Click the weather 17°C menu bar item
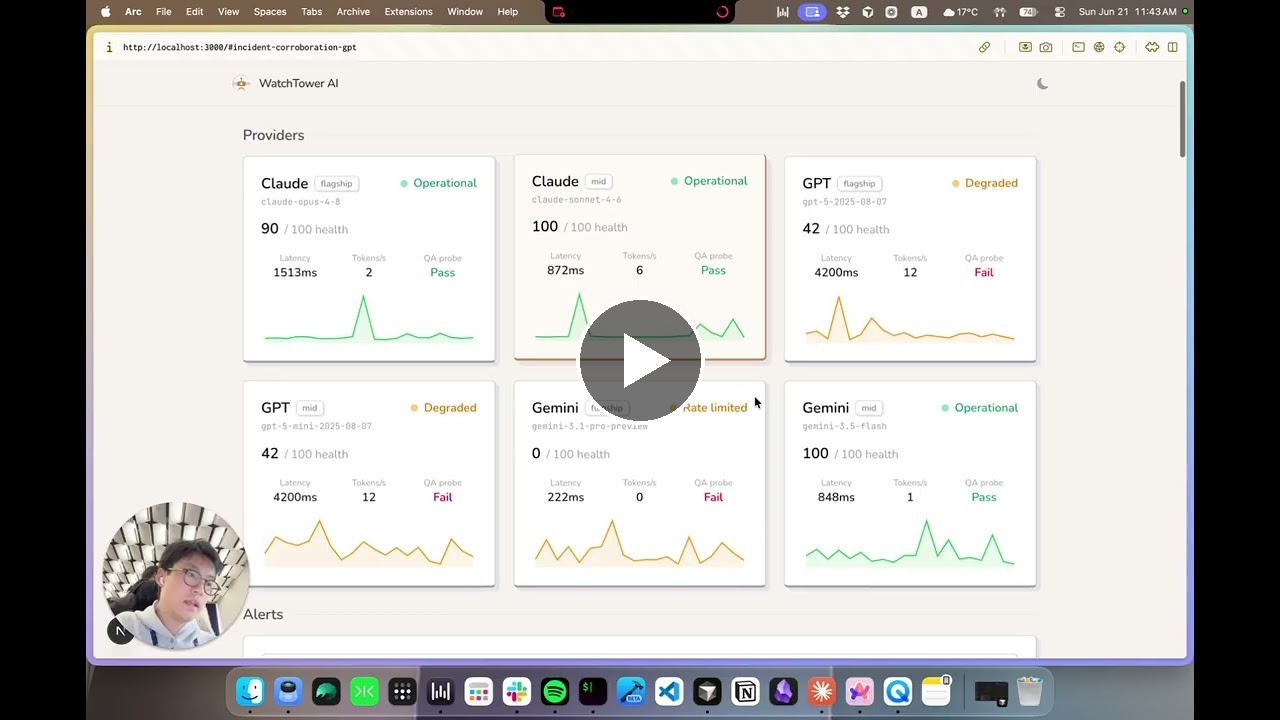1280x720 pixels. 961,12
